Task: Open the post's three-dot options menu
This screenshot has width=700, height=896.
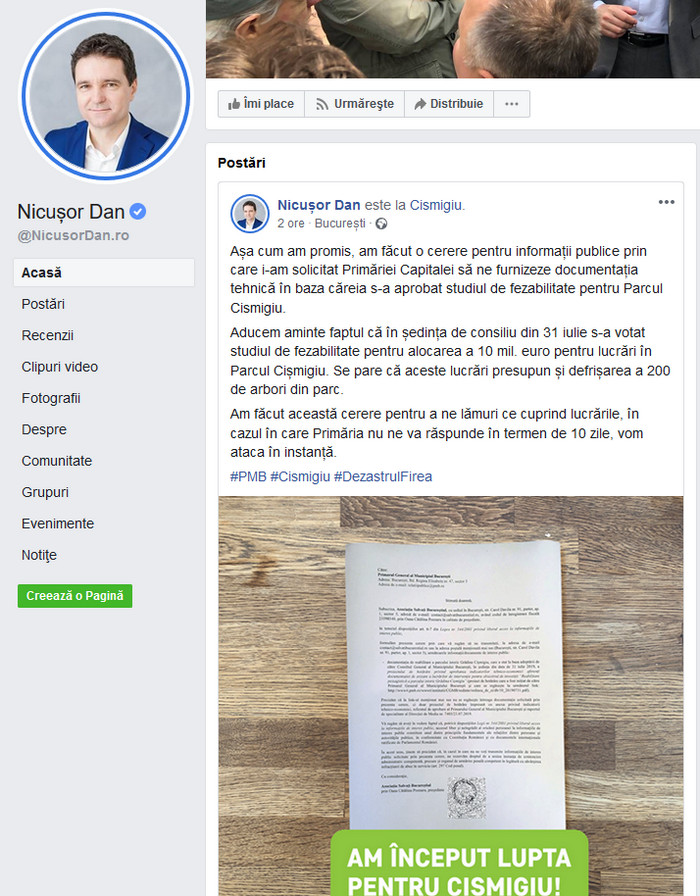Action: pos(666,202)
